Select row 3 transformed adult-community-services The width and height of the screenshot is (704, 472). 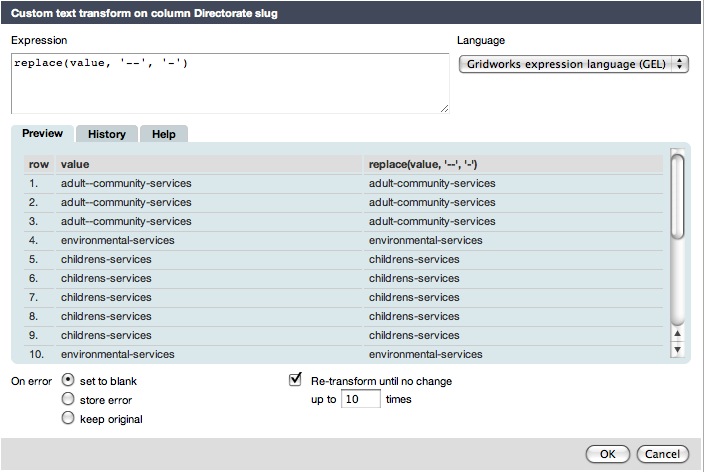tap(432, 221)
